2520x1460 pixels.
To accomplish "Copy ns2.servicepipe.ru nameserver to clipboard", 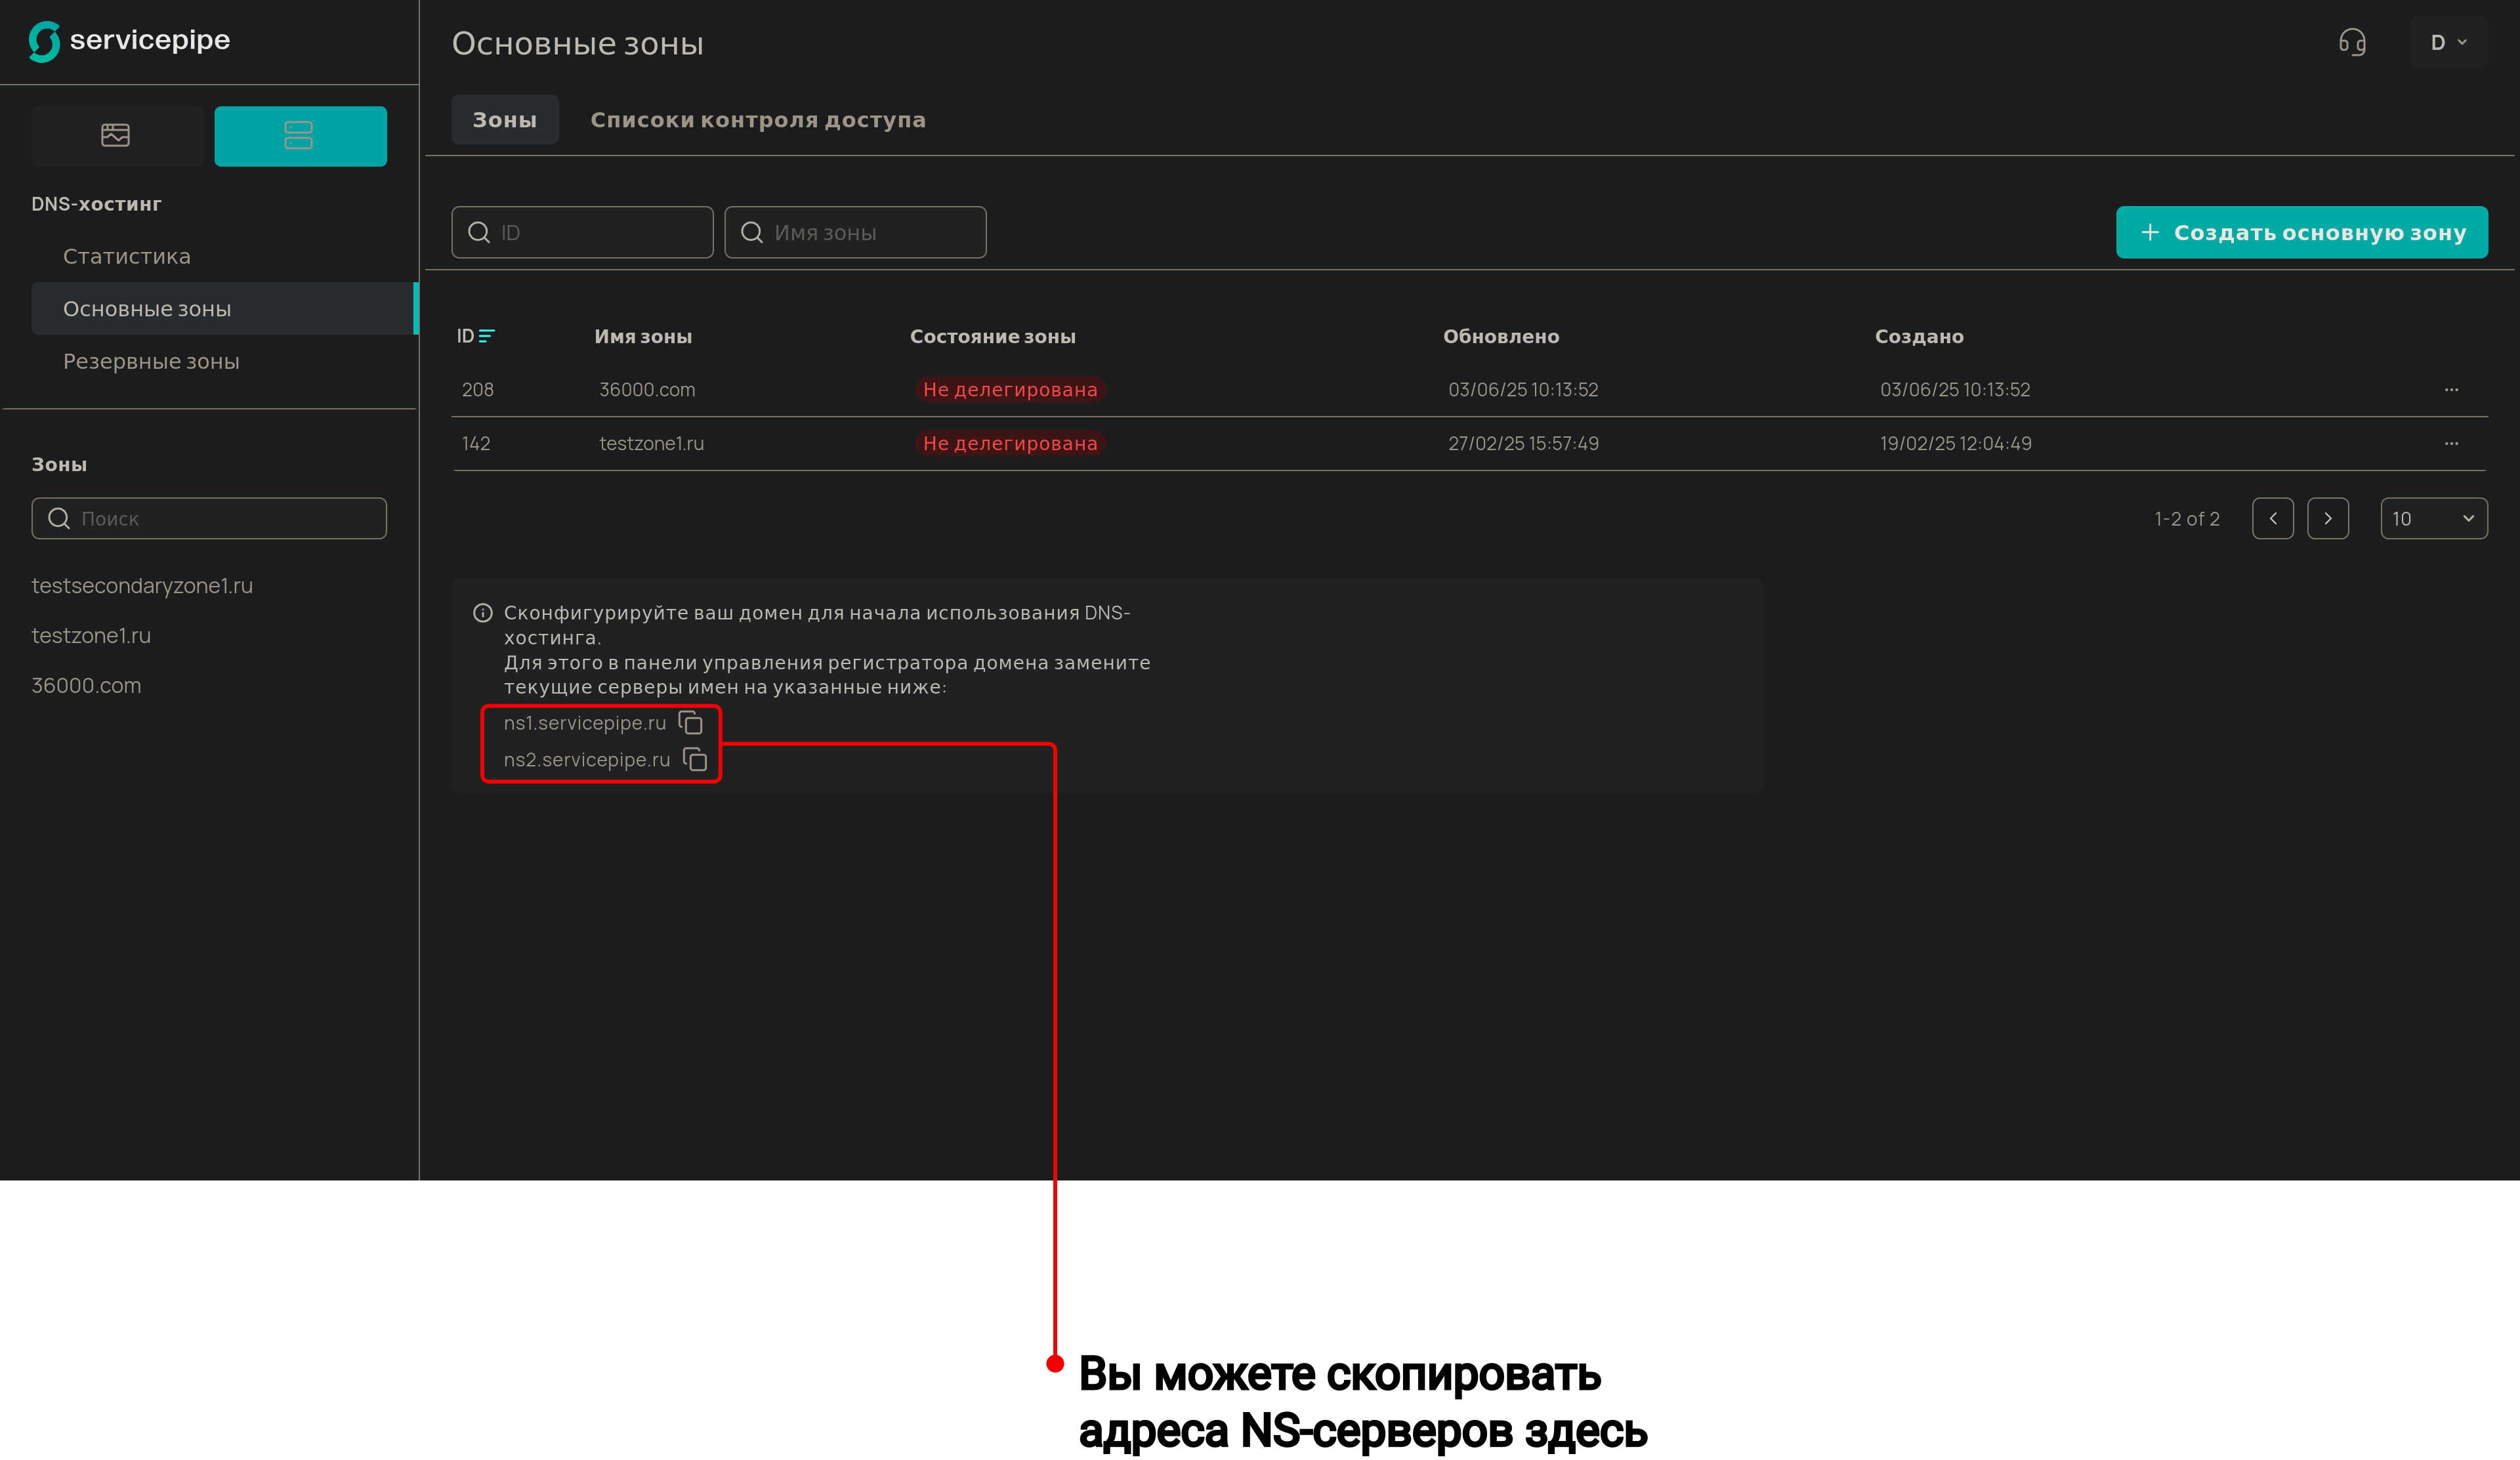I will tap(695, 760).
